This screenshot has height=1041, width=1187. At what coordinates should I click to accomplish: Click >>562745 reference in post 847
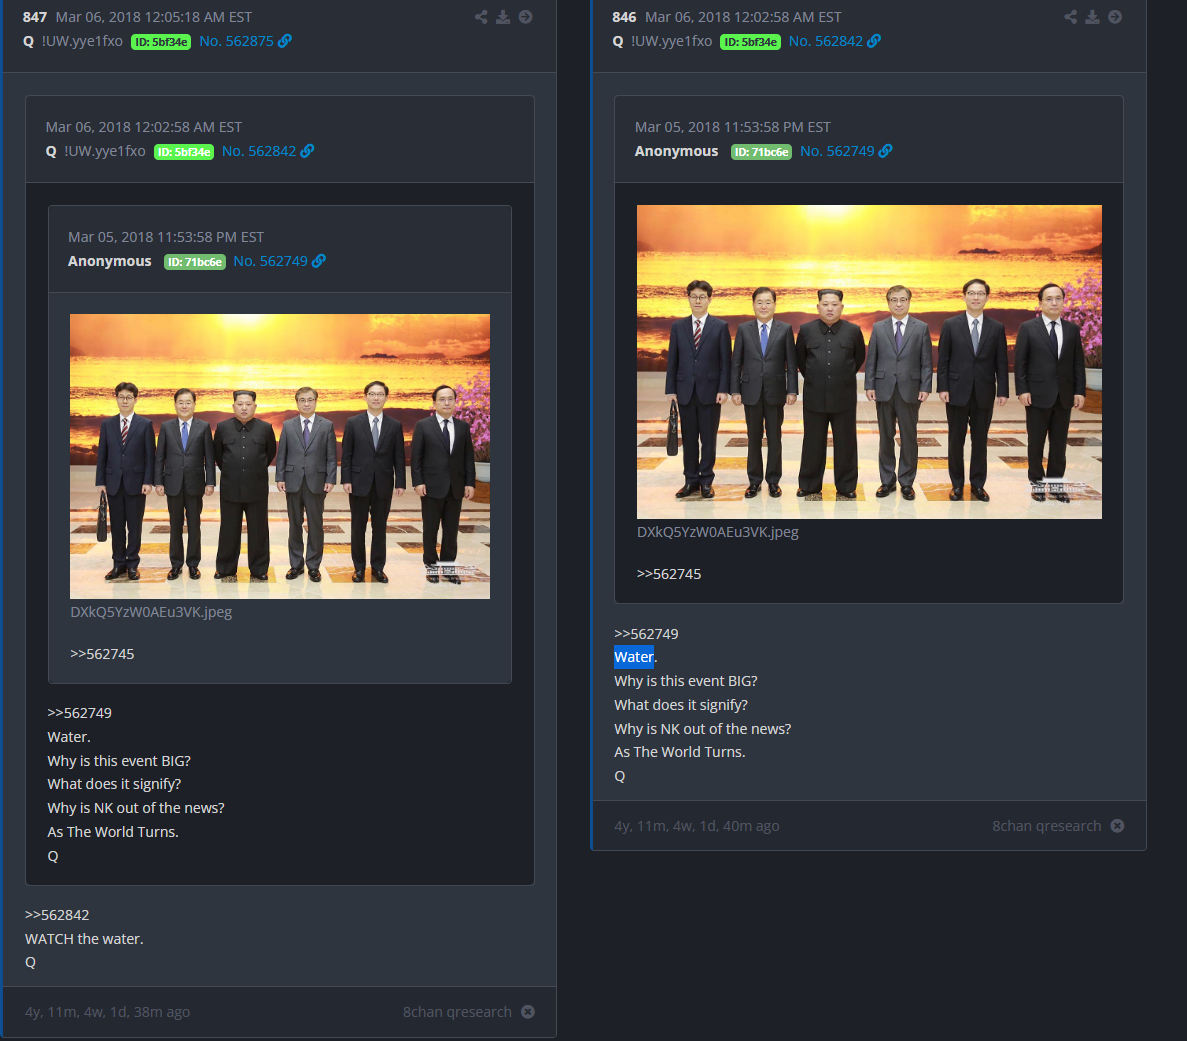(102, 653)
